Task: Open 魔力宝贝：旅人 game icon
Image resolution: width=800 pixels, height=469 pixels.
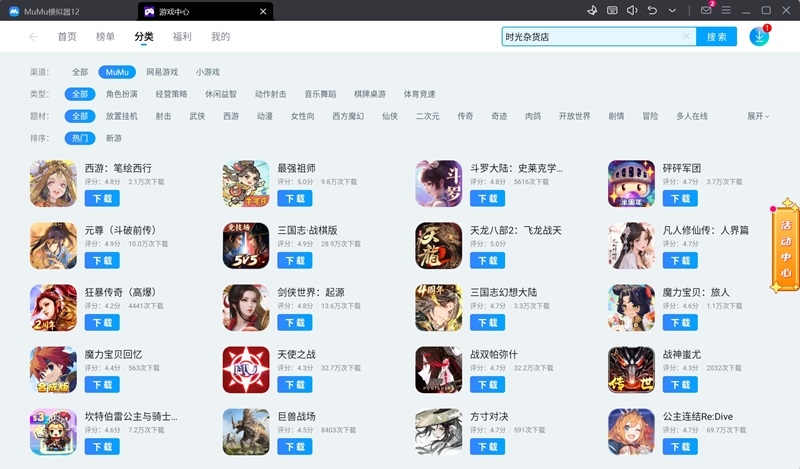Action: [x=631, y=308]
